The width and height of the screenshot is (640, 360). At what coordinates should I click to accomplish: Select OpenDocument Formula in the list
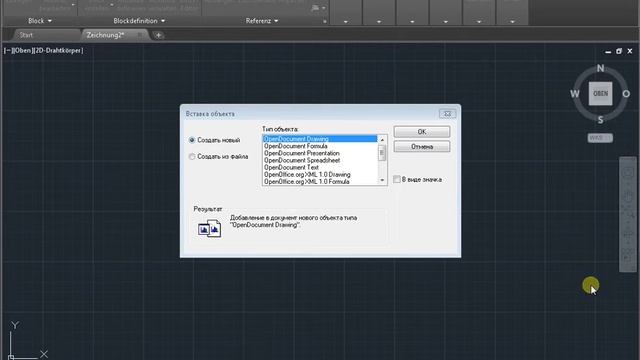(320, 146)
